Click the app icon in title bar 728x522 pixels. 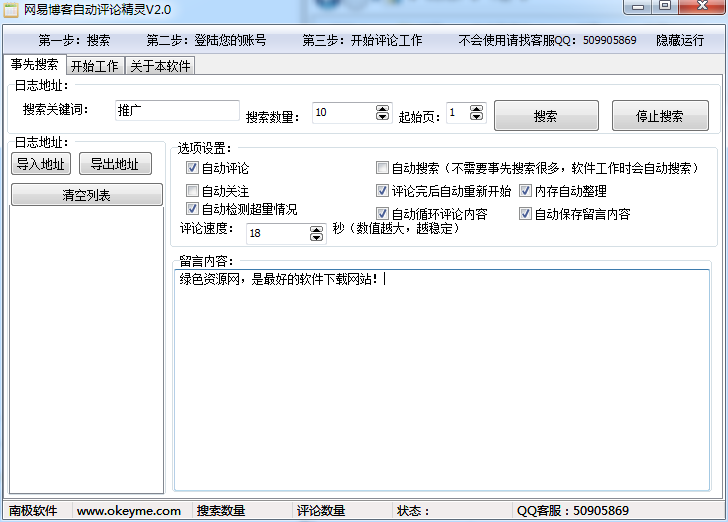[x=11, y=10]
